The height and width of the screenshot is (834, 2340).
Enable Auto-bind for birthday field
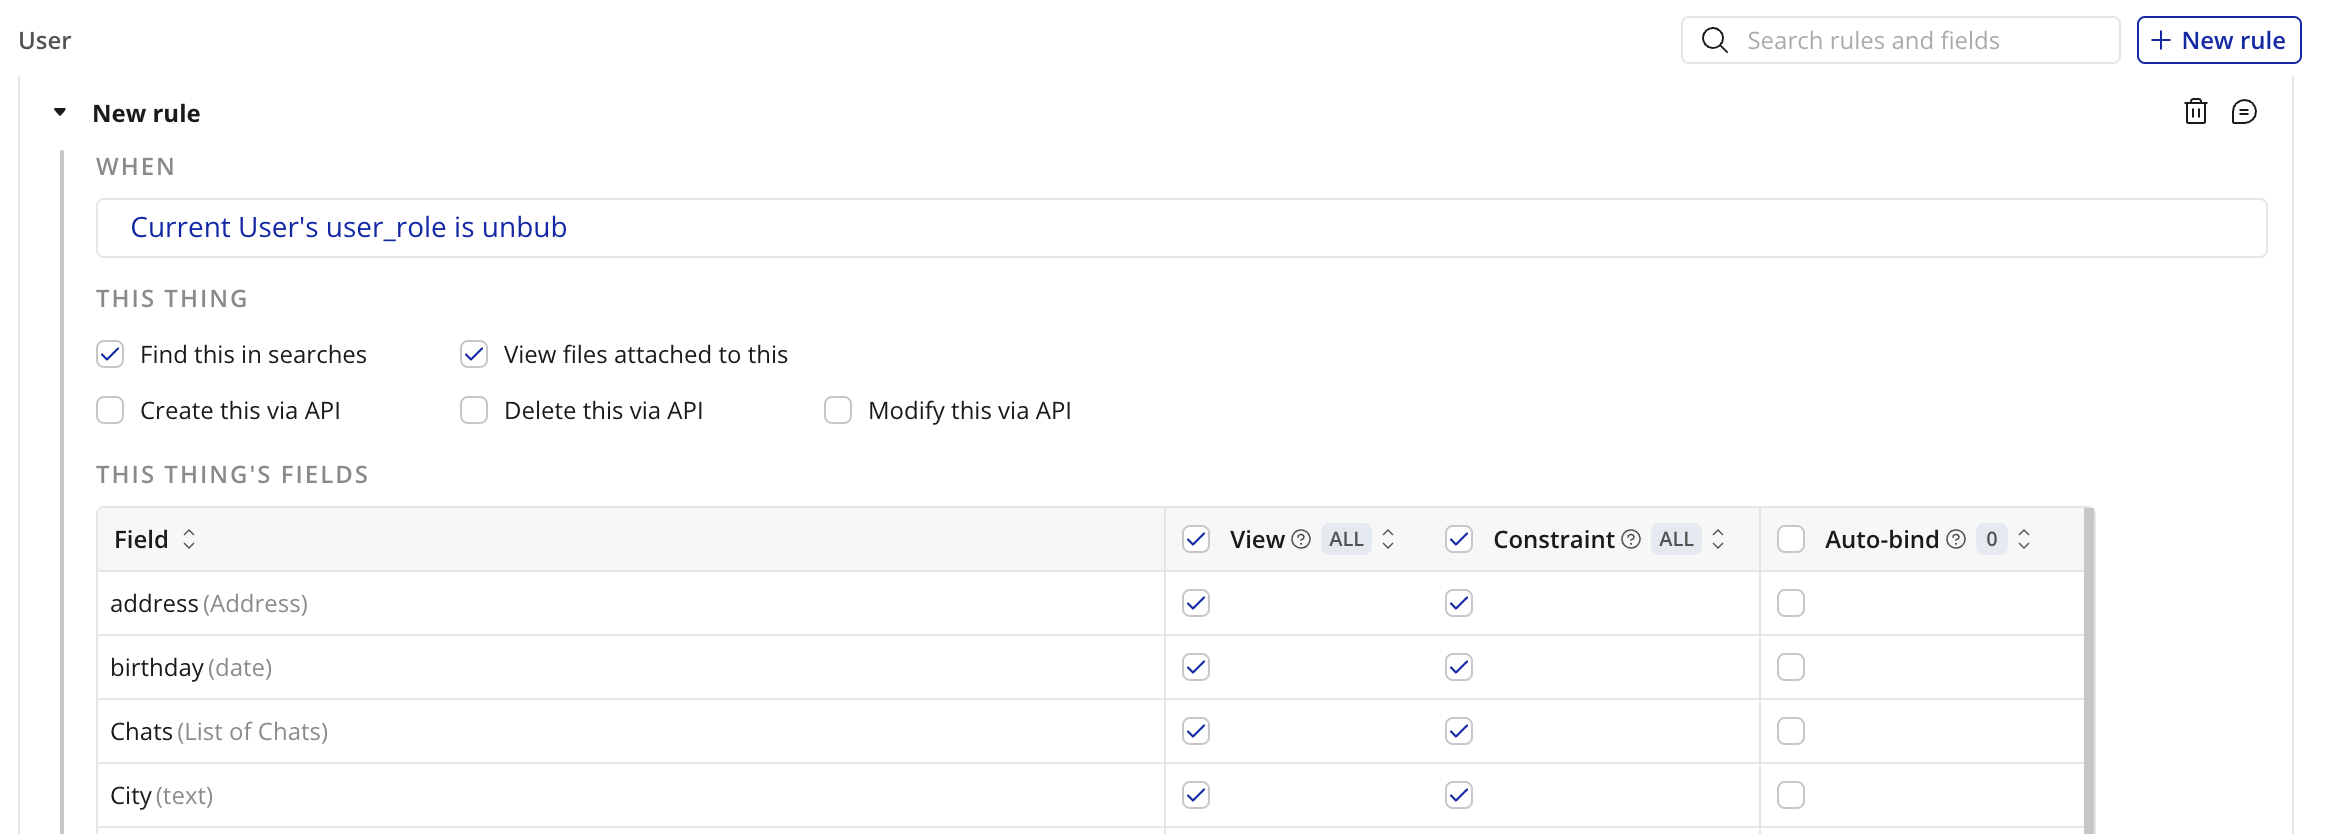(1791, 667)
